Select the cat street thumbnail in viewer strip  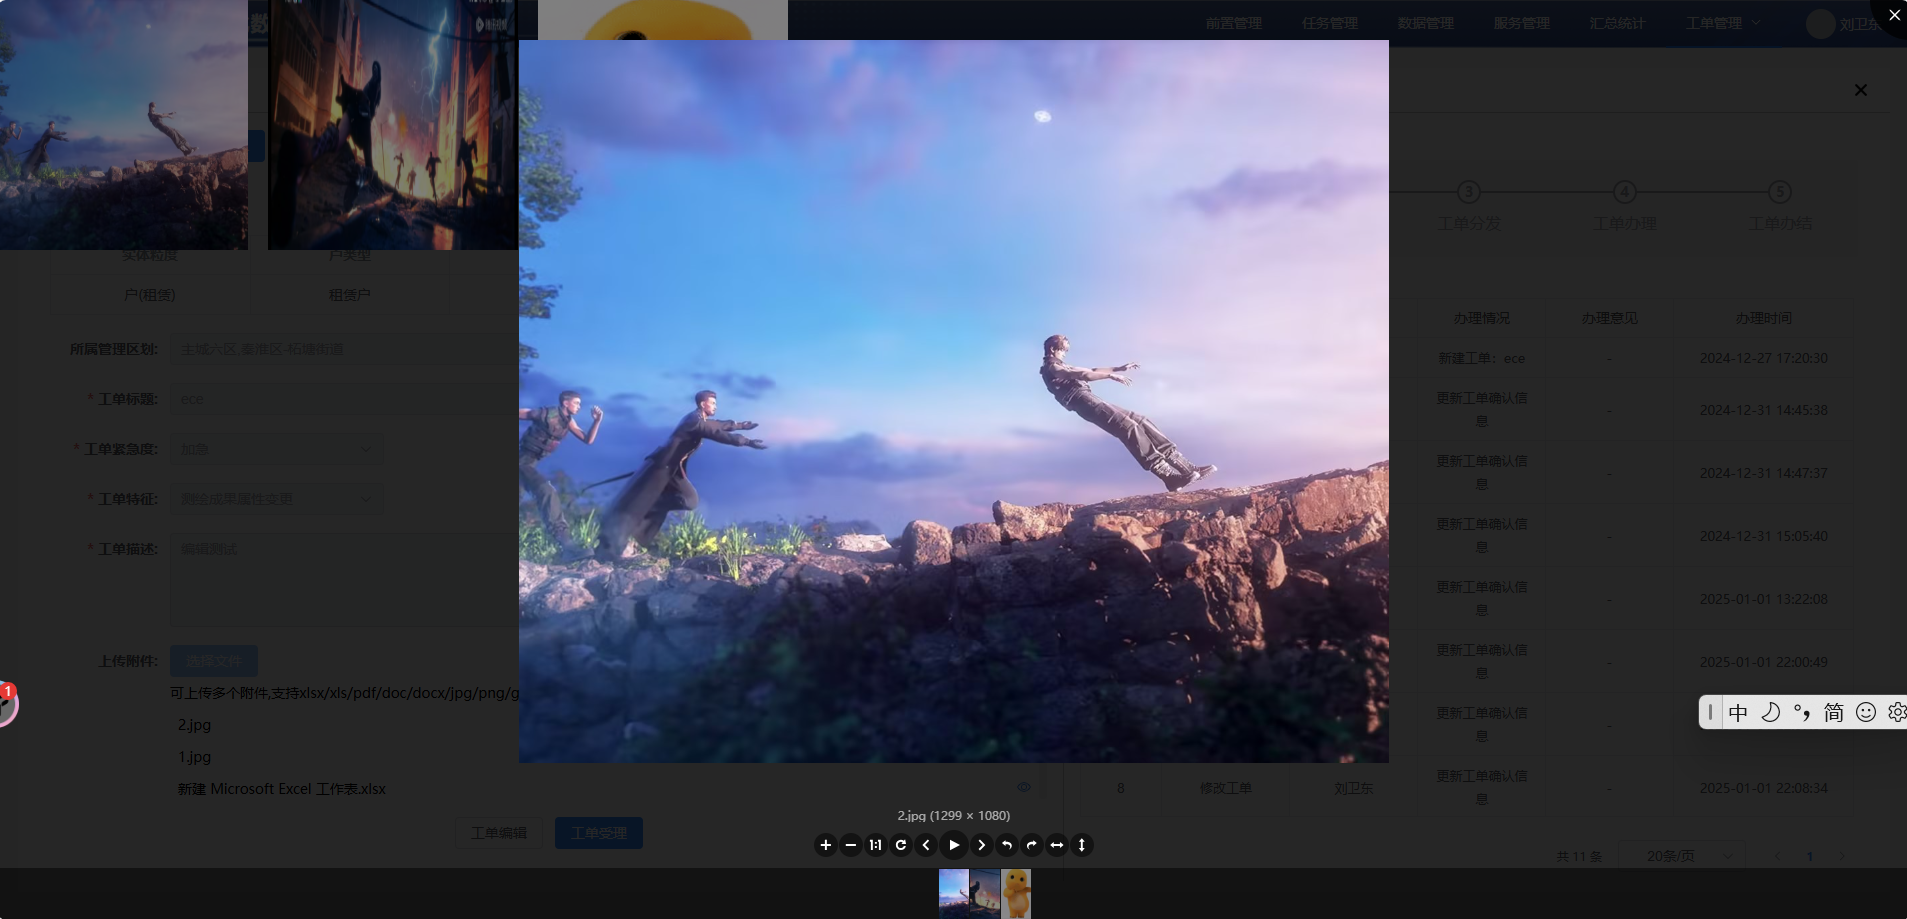(x=985, y=893)
